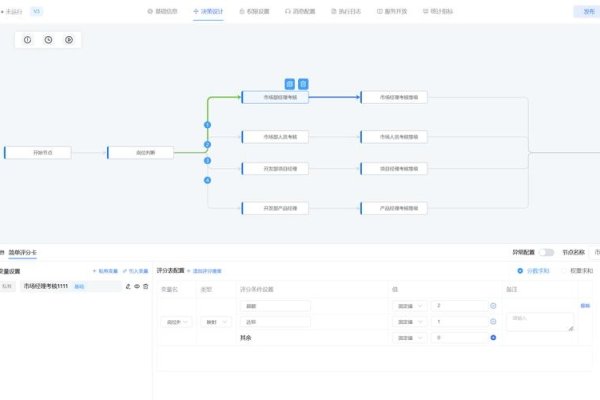Screen dimensions: 600x400
Task: Open the 统计指标 tab
Action: pos(438,11)
